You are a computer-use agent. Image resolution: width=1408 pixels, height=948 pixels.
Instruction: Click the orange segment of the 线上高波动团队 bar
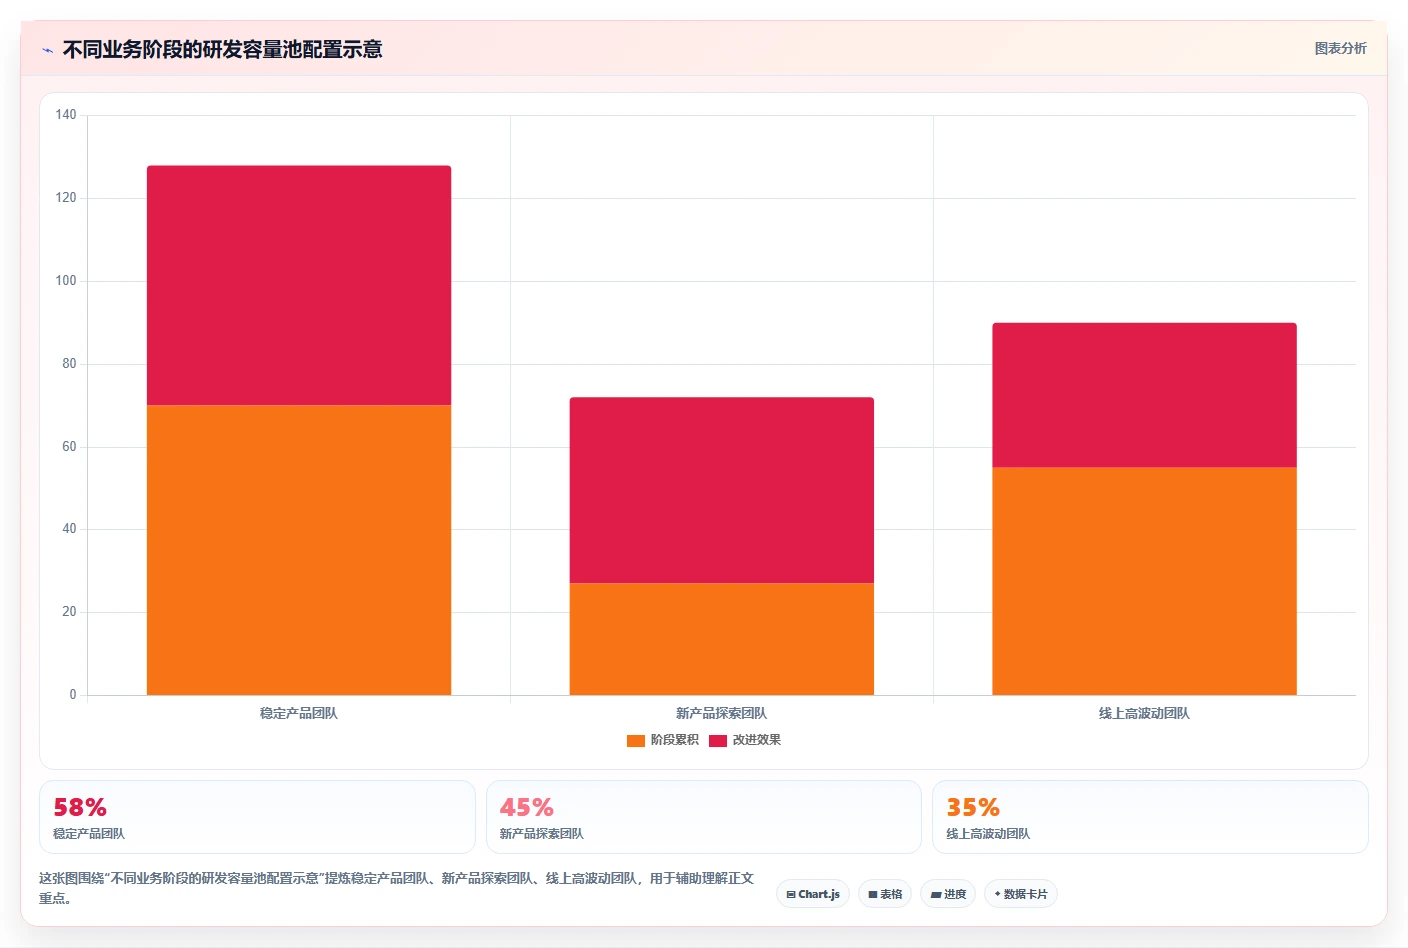(x=1144, y=581)
